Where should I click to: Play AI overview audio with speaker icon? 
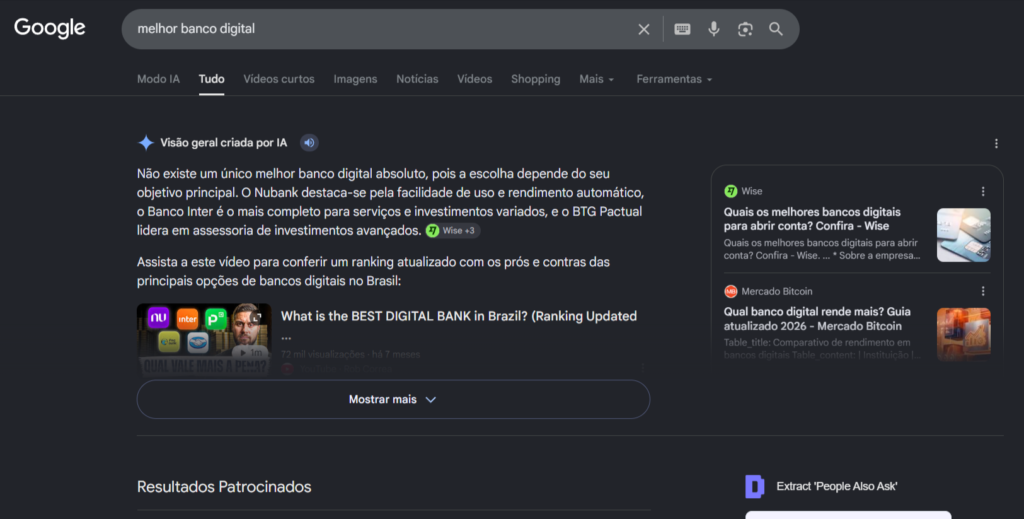[310, 142]
